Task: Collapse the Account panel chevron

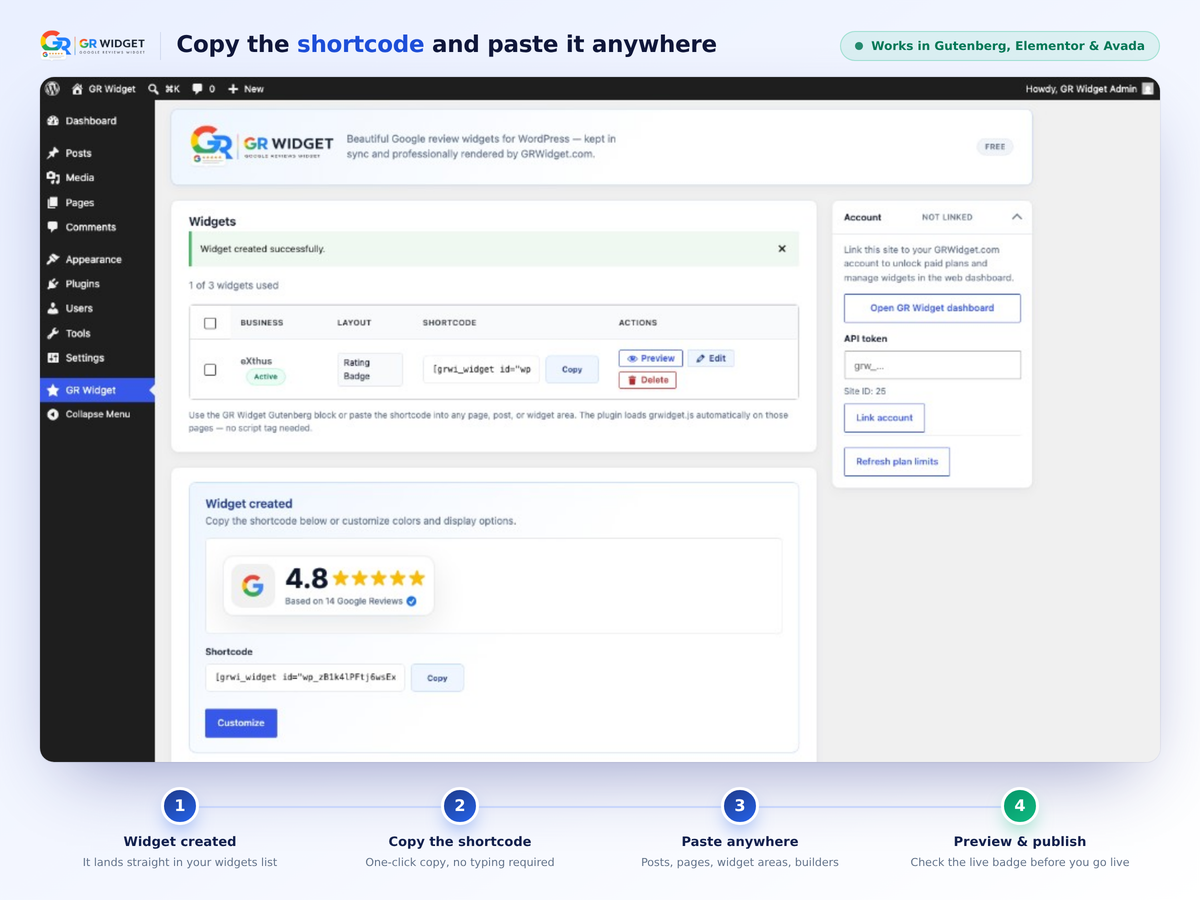Action: (x=1016, y=217)
